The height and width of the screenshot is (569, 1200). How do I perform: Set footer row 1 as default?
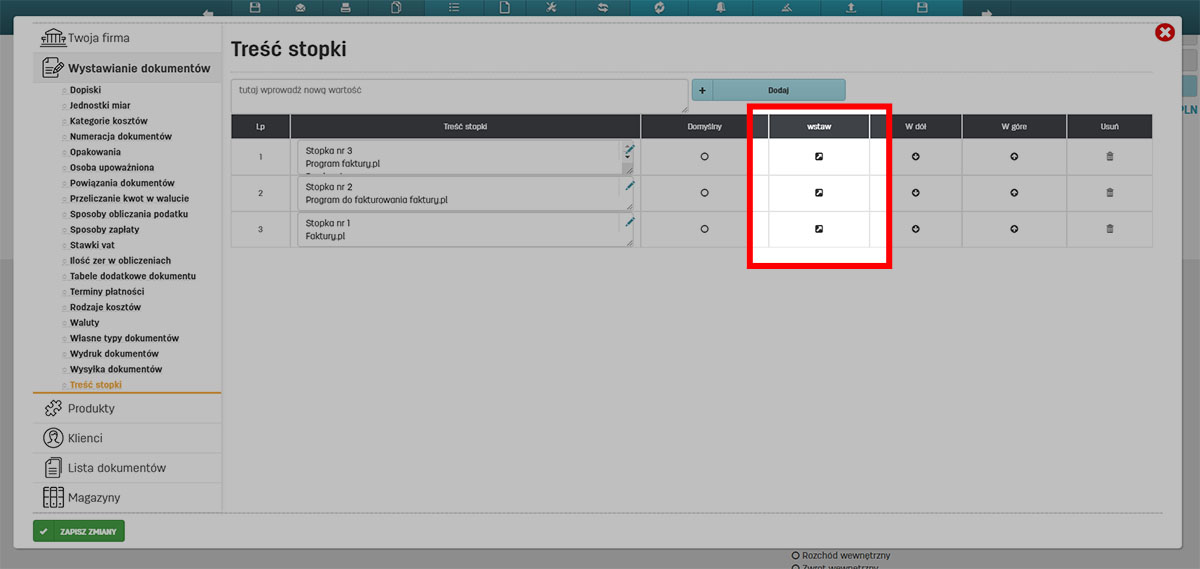coord(705,157)
